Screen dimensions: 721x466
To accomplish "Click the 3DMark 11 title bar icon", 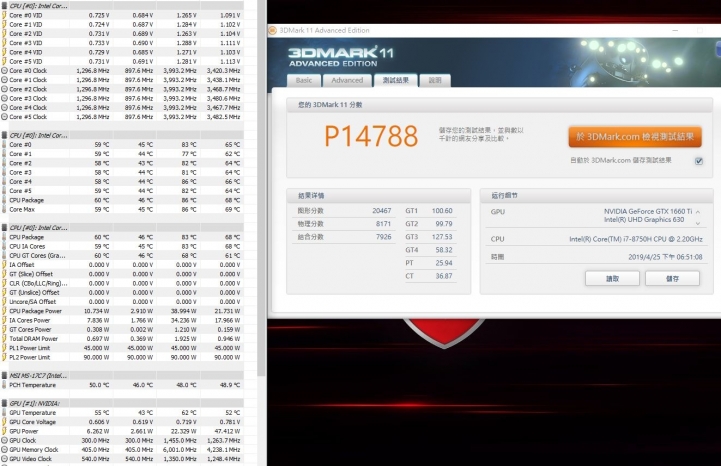I will (272, 30).
